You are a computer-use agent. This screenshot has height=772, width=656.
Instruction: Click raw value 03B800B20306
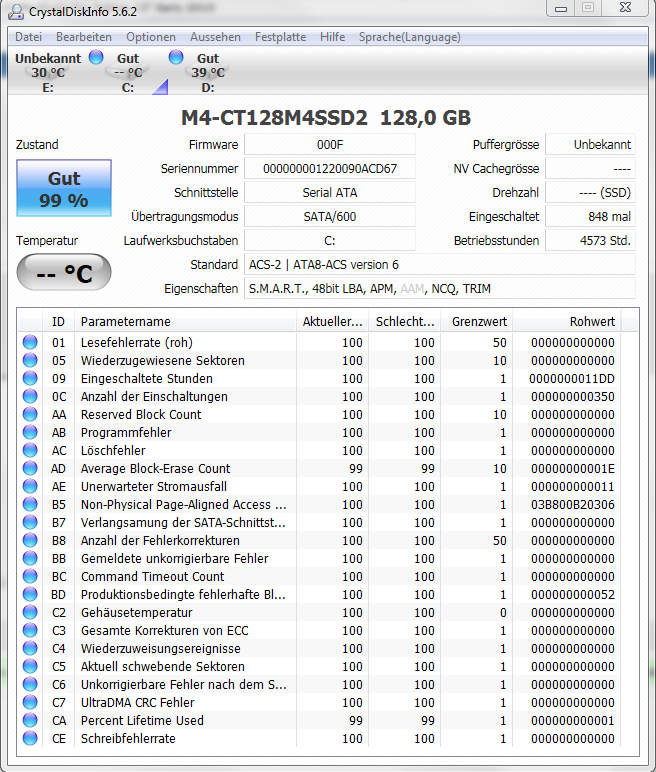[573, 505]
